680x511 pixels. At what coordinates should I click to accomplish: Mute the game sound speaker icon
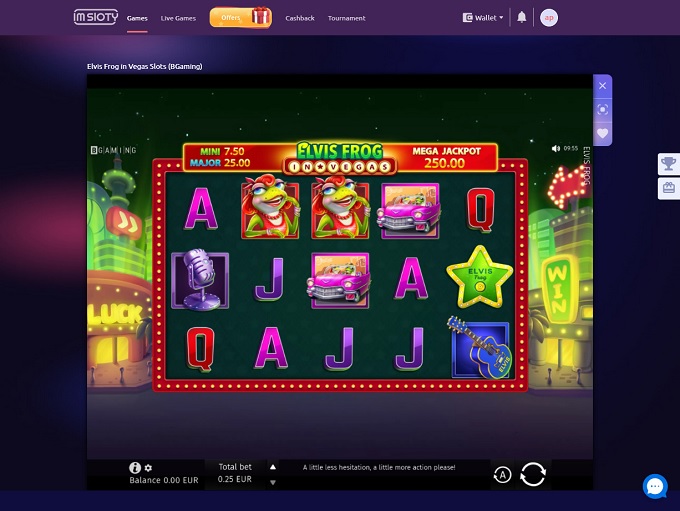pos(556,148)
